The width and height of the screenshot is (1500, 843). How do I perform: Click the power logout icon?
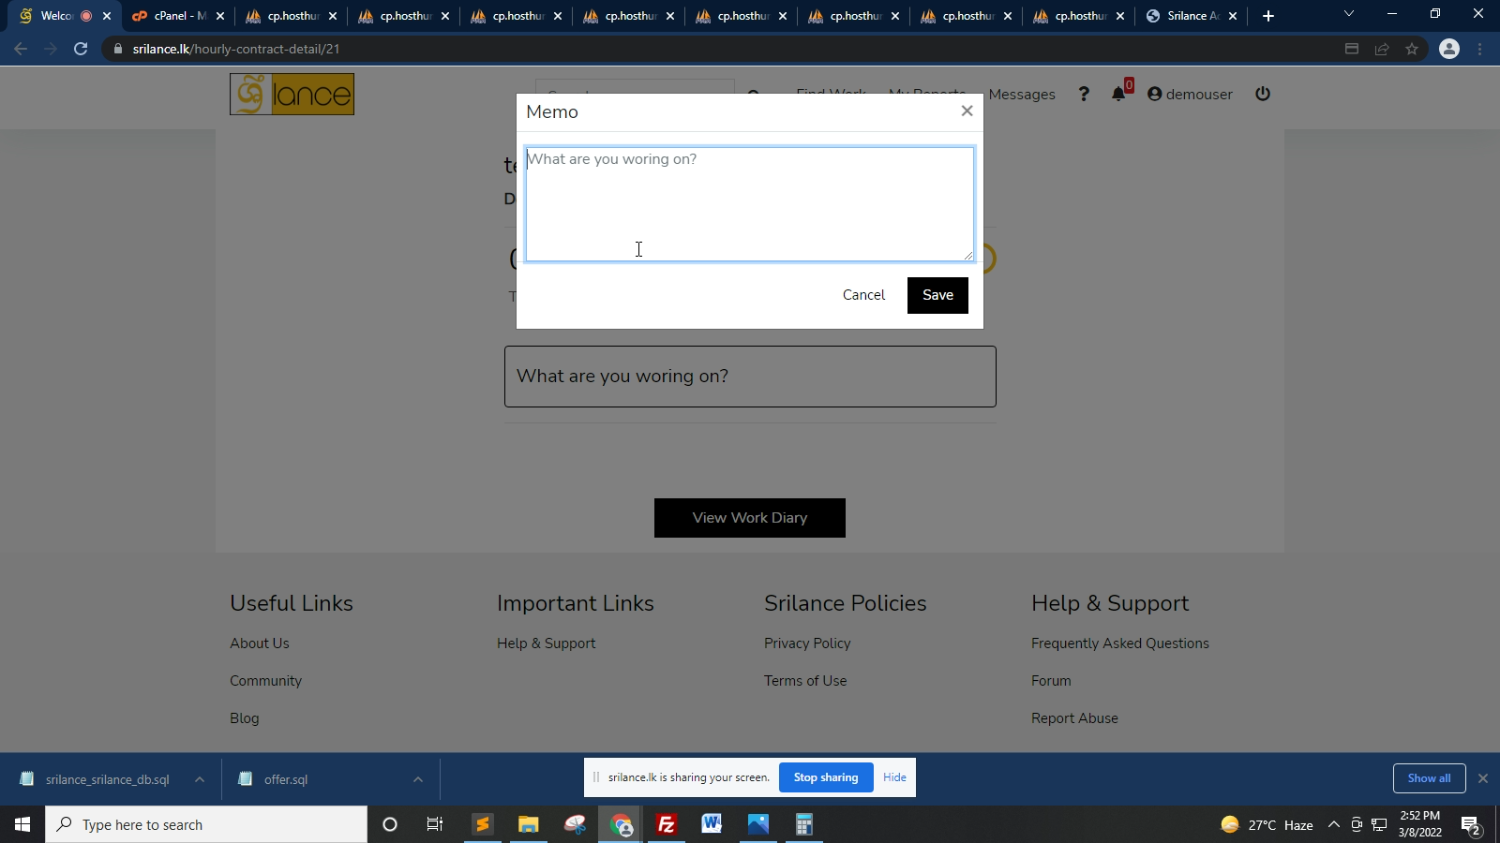coord(1263,94)
